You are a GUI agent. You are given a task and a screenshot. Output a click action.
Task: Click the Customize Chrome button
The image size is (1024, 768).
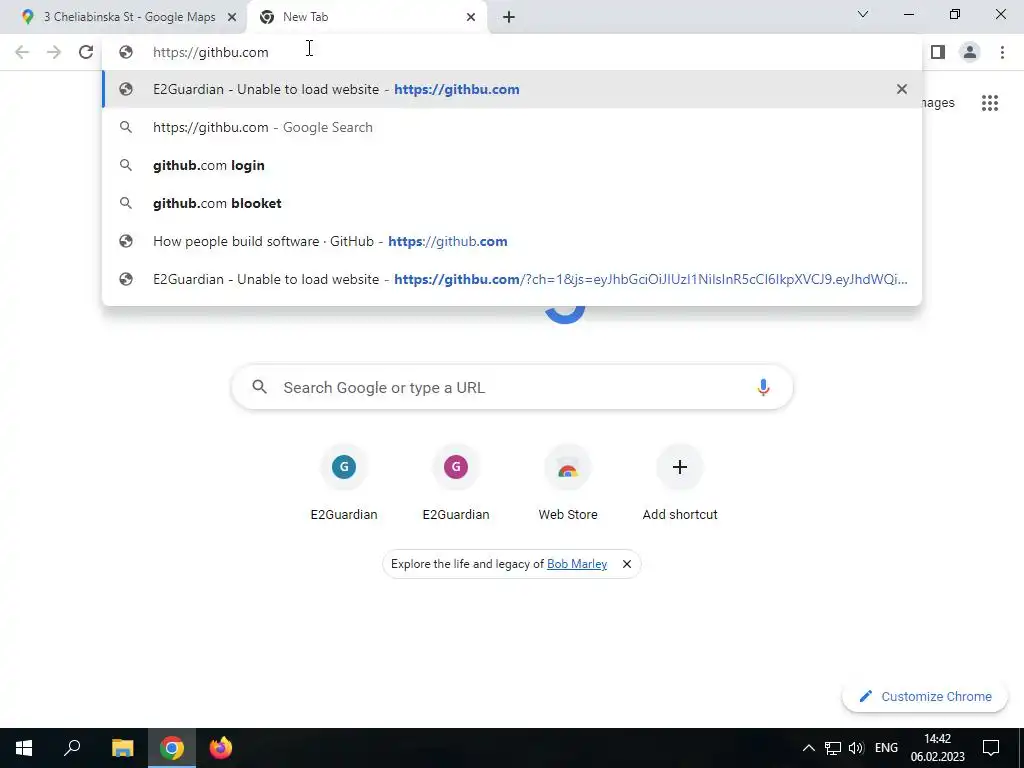pyautogui.click(x=925, y=696)
